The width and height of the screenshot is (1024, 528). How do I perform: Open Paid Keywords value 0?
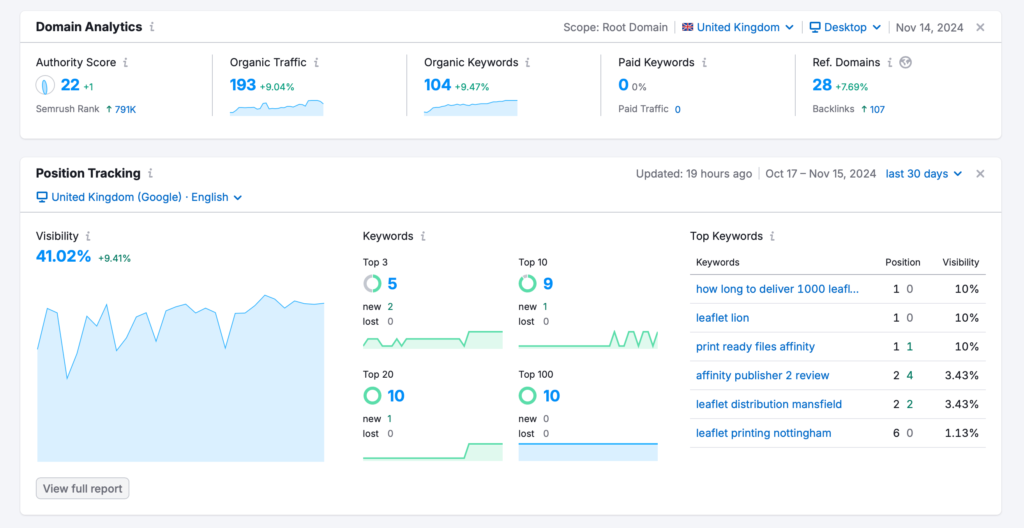(623, 85)
